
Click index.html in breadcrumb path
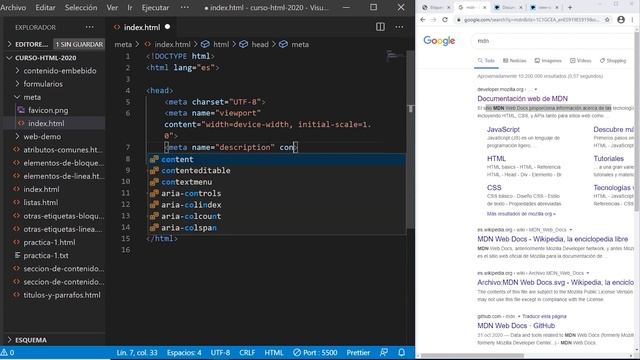172,44
